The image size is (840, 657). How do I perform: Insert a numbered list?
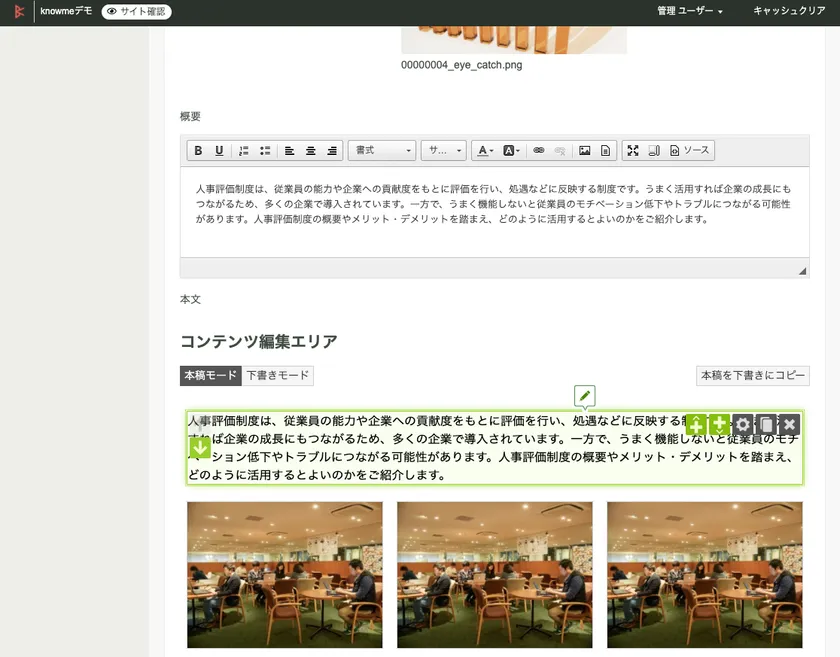click(x=244, y=151)
